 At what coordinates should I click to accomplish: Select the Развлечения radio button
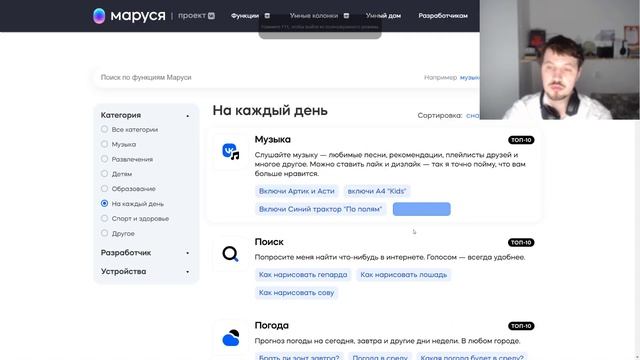[104, 159]
